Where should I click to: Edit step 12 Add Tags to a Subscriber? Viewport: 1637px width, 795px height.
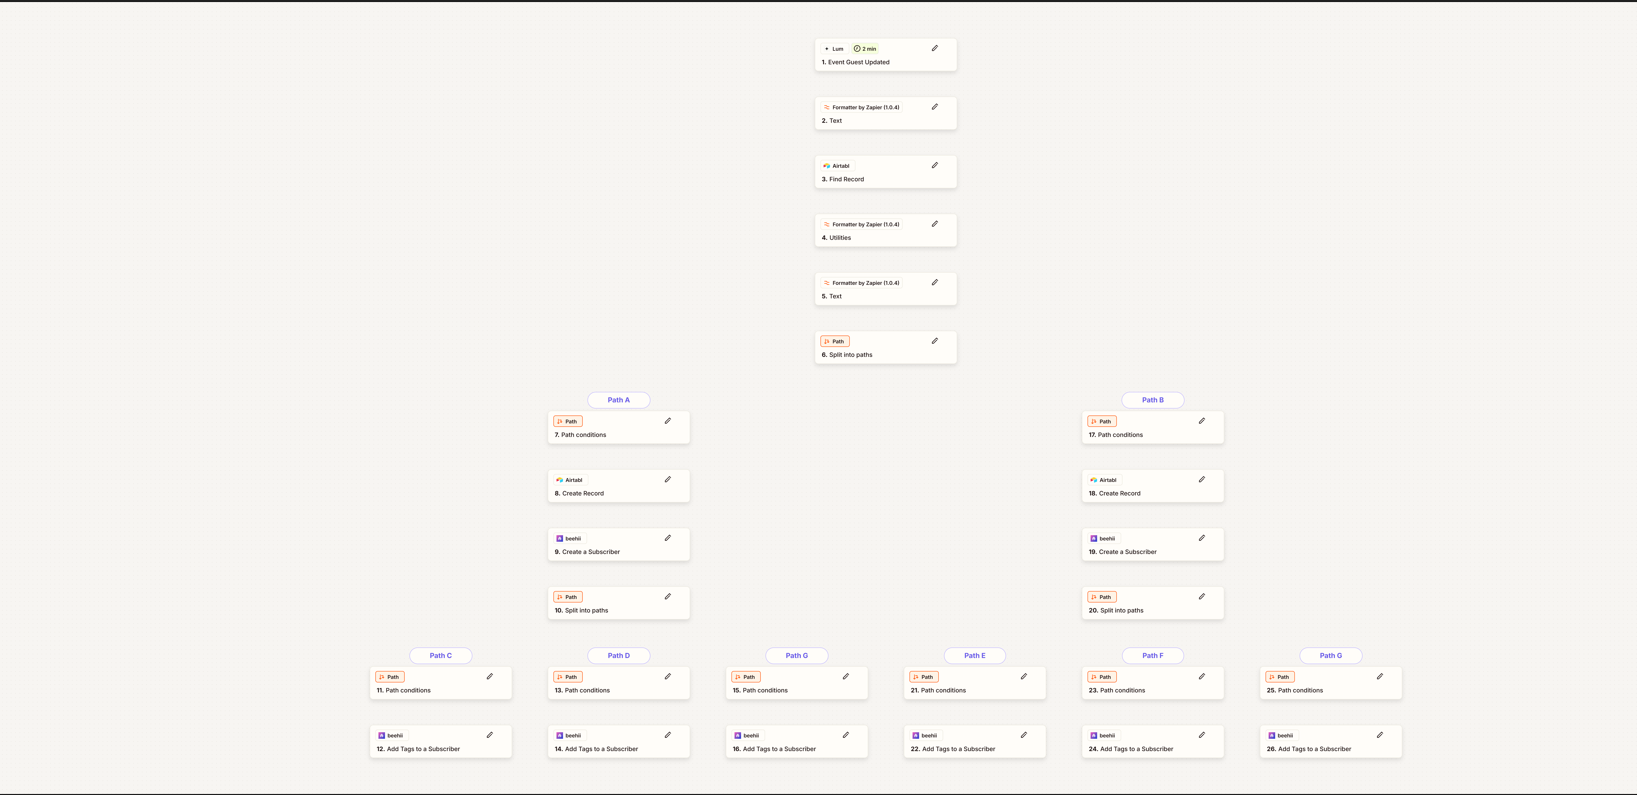point(490,735)
